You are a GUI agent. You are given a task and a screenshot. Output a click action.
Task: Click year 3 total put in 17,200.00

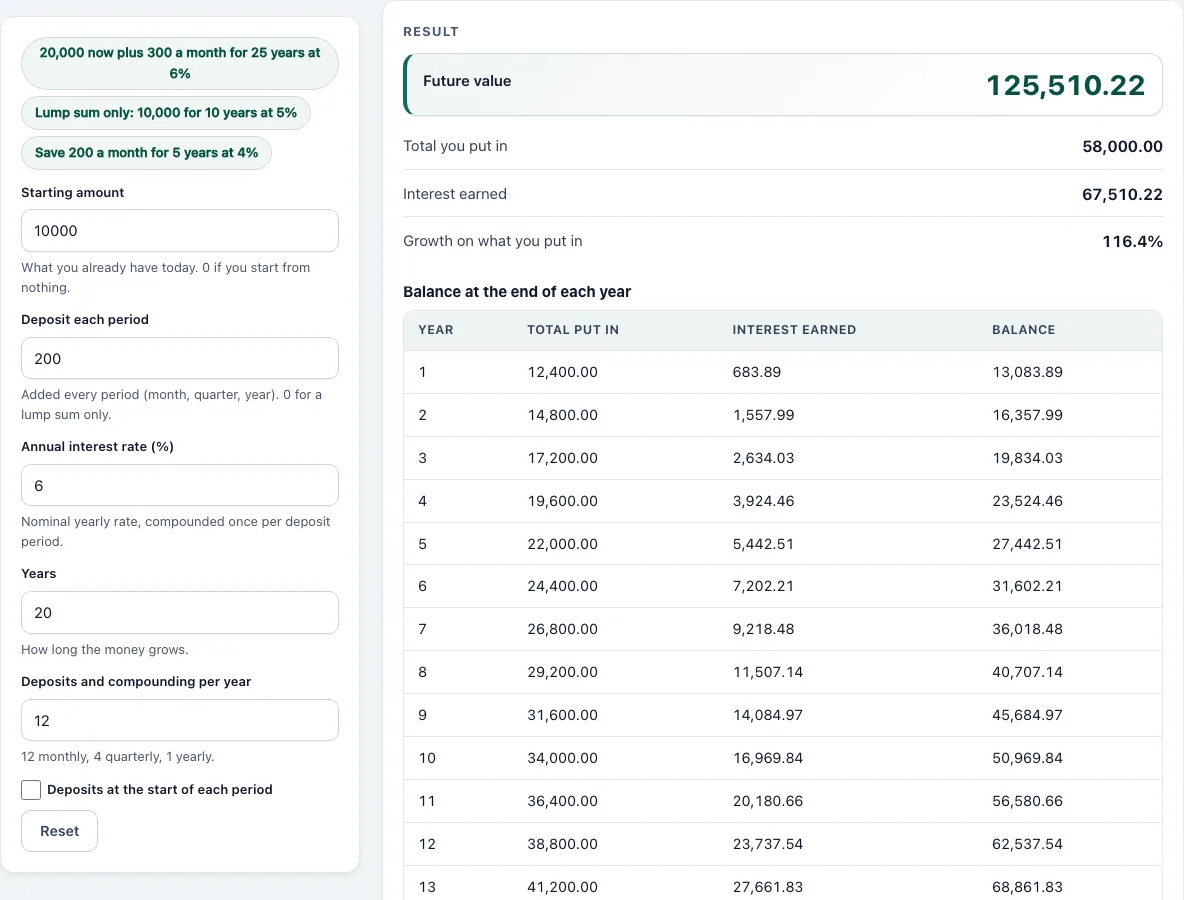tap(563, 458)
